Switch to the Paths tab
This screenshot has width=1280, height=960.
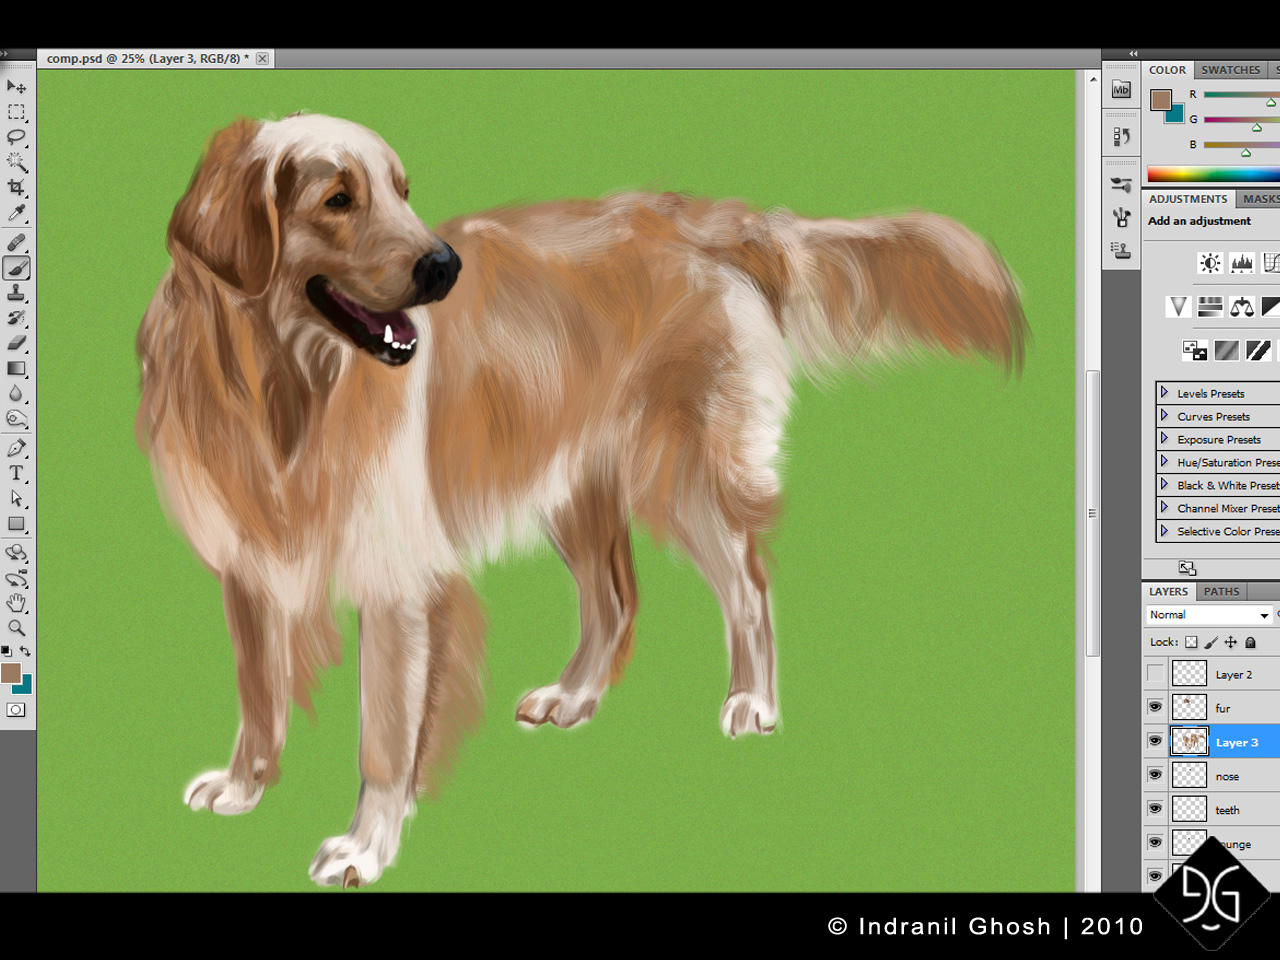pyautogui.click(x=1221, y=592)
